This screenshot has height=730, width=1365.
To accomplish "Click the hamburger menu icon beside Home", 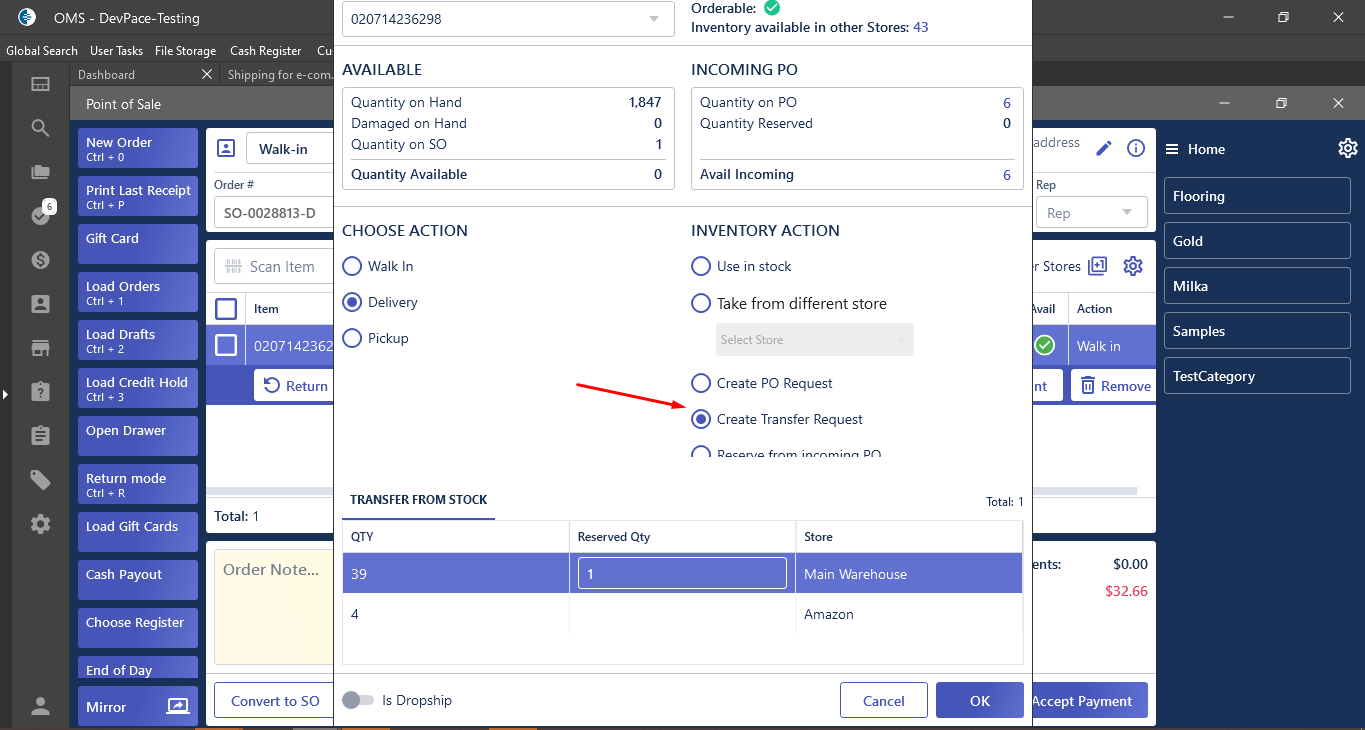I will tap(1171, 149).
